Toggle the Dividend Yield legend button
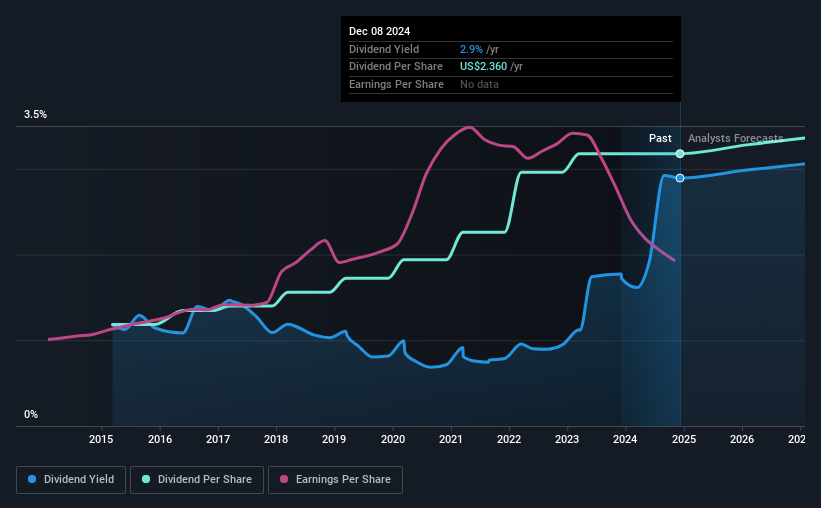Viewport: 821px width, 508px height. (71, 480)
